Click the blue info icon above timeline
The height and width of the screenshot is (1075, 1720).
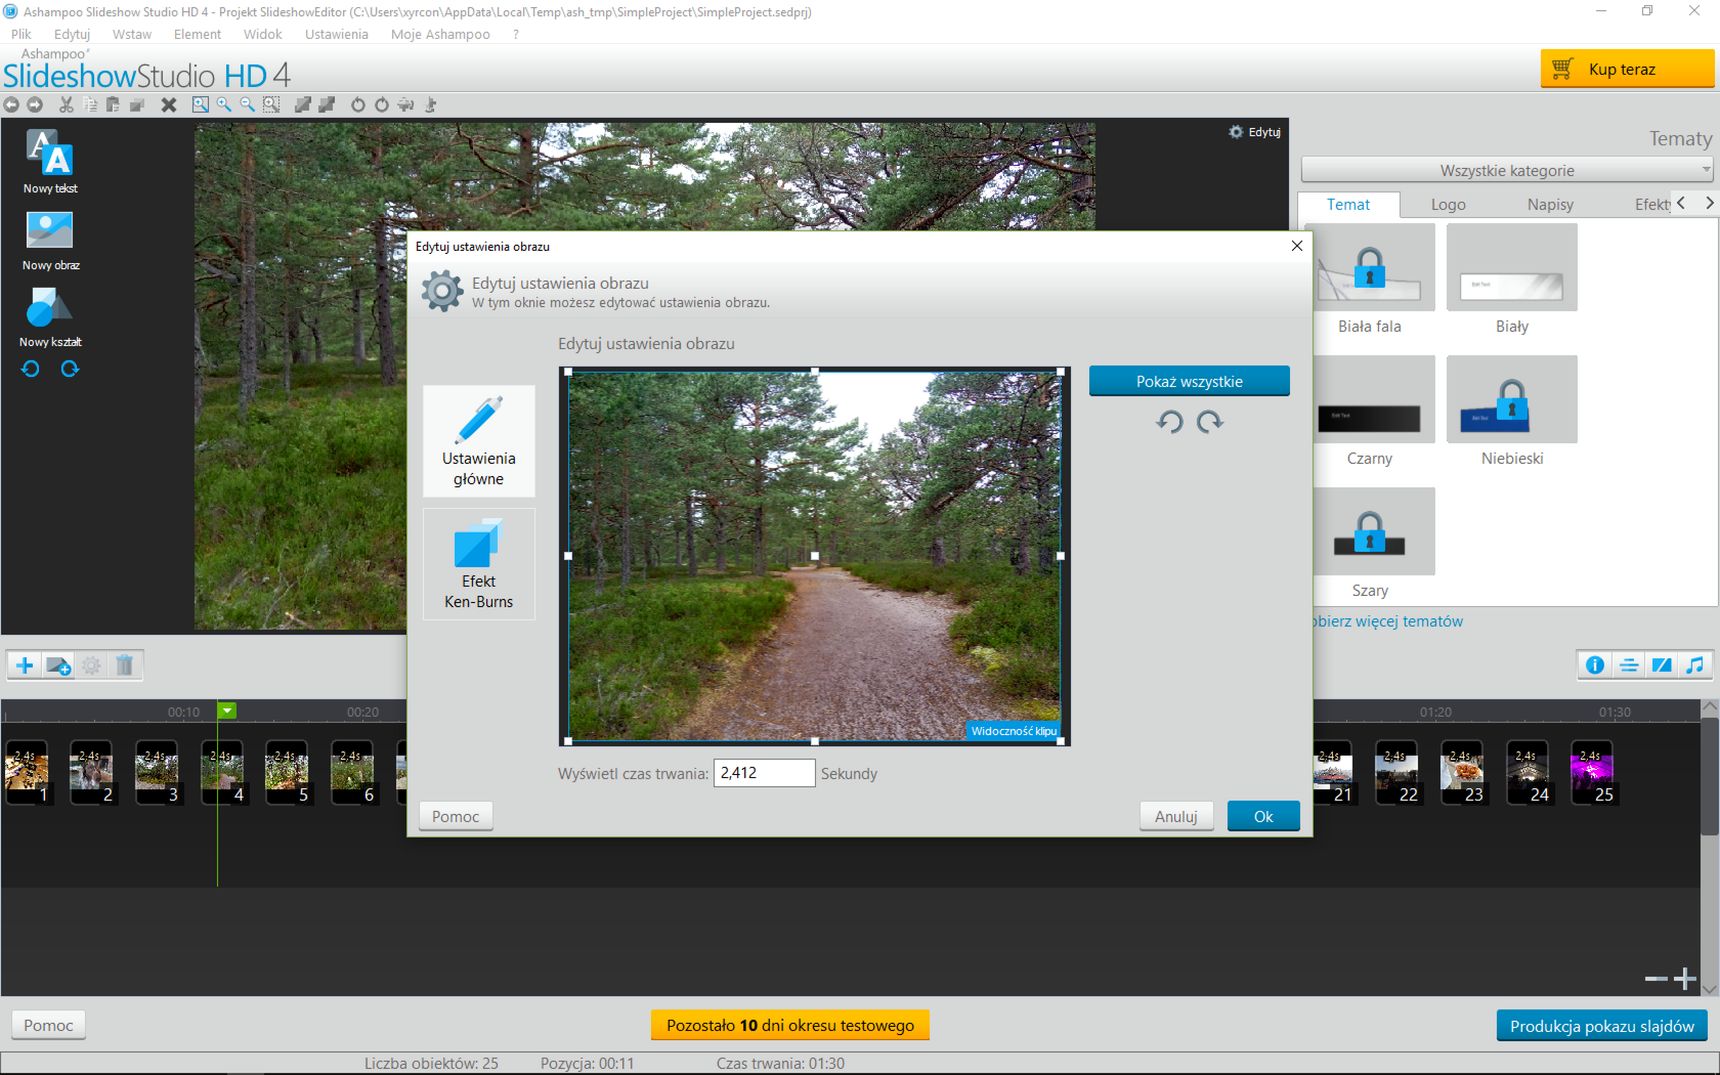pyautogui.click(x=1595, y=665)
